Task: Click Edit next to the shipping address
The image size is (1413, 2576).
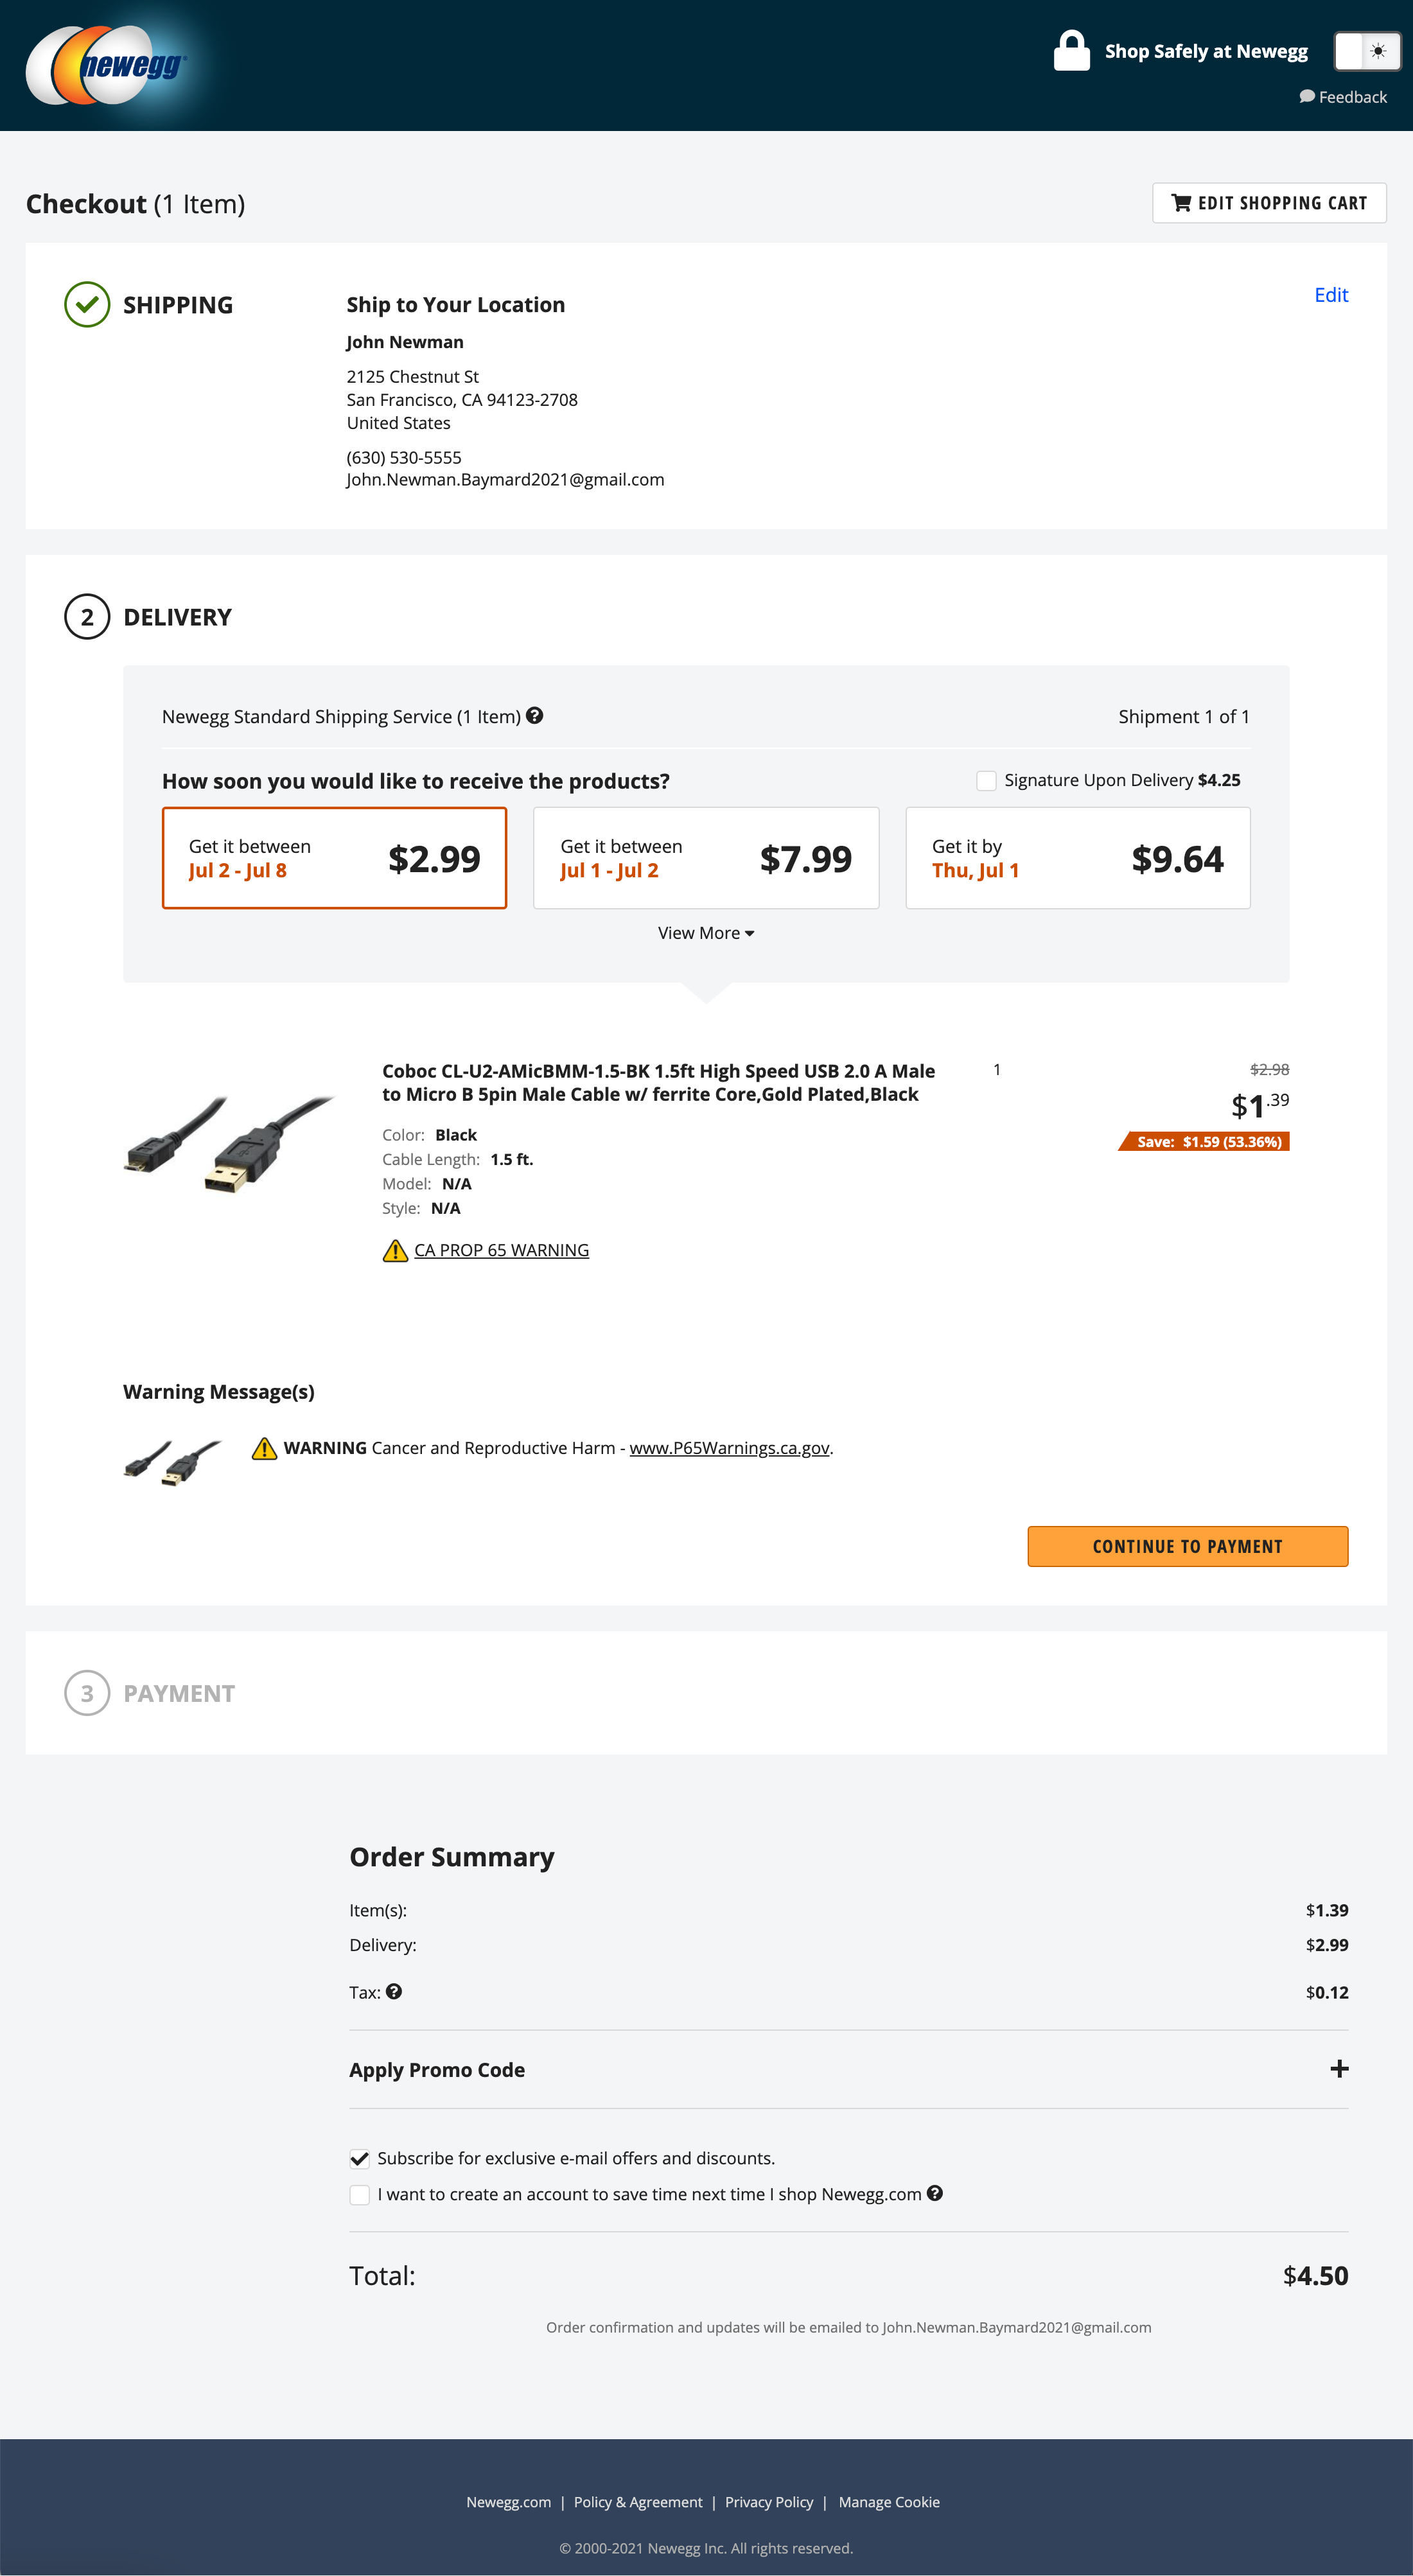Action: (1331, 295)
